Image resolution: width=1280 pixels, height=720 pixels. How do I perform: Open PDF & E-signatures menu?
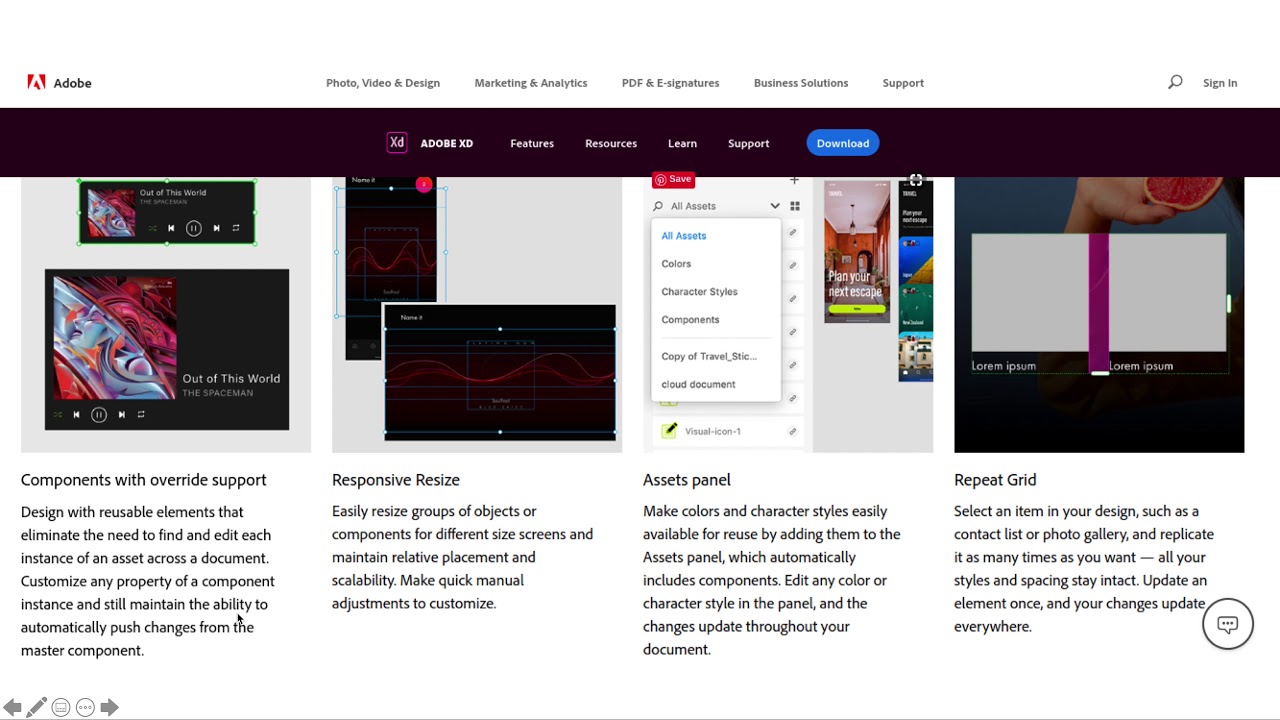[x=670, y=83]
